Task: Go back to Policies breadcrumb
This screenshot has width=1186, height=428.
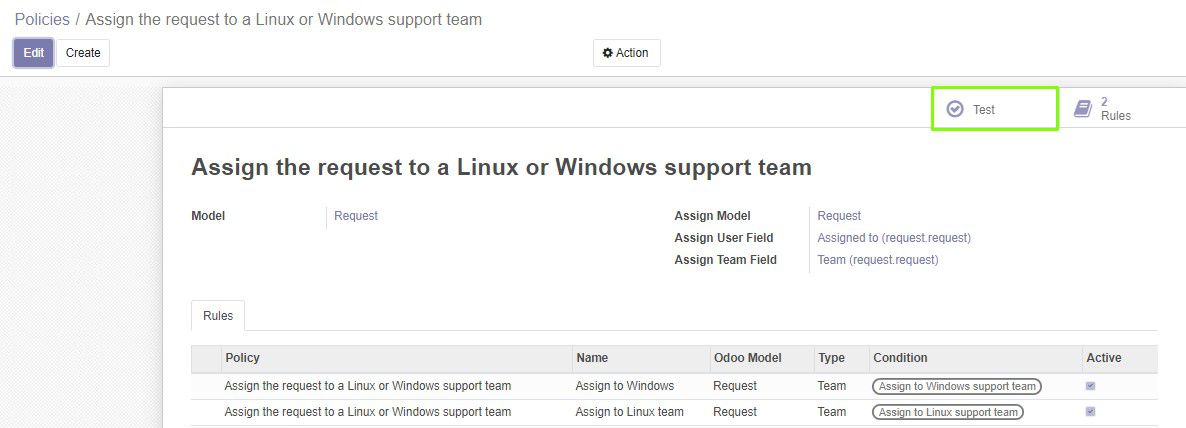Action: coord(42,19)
